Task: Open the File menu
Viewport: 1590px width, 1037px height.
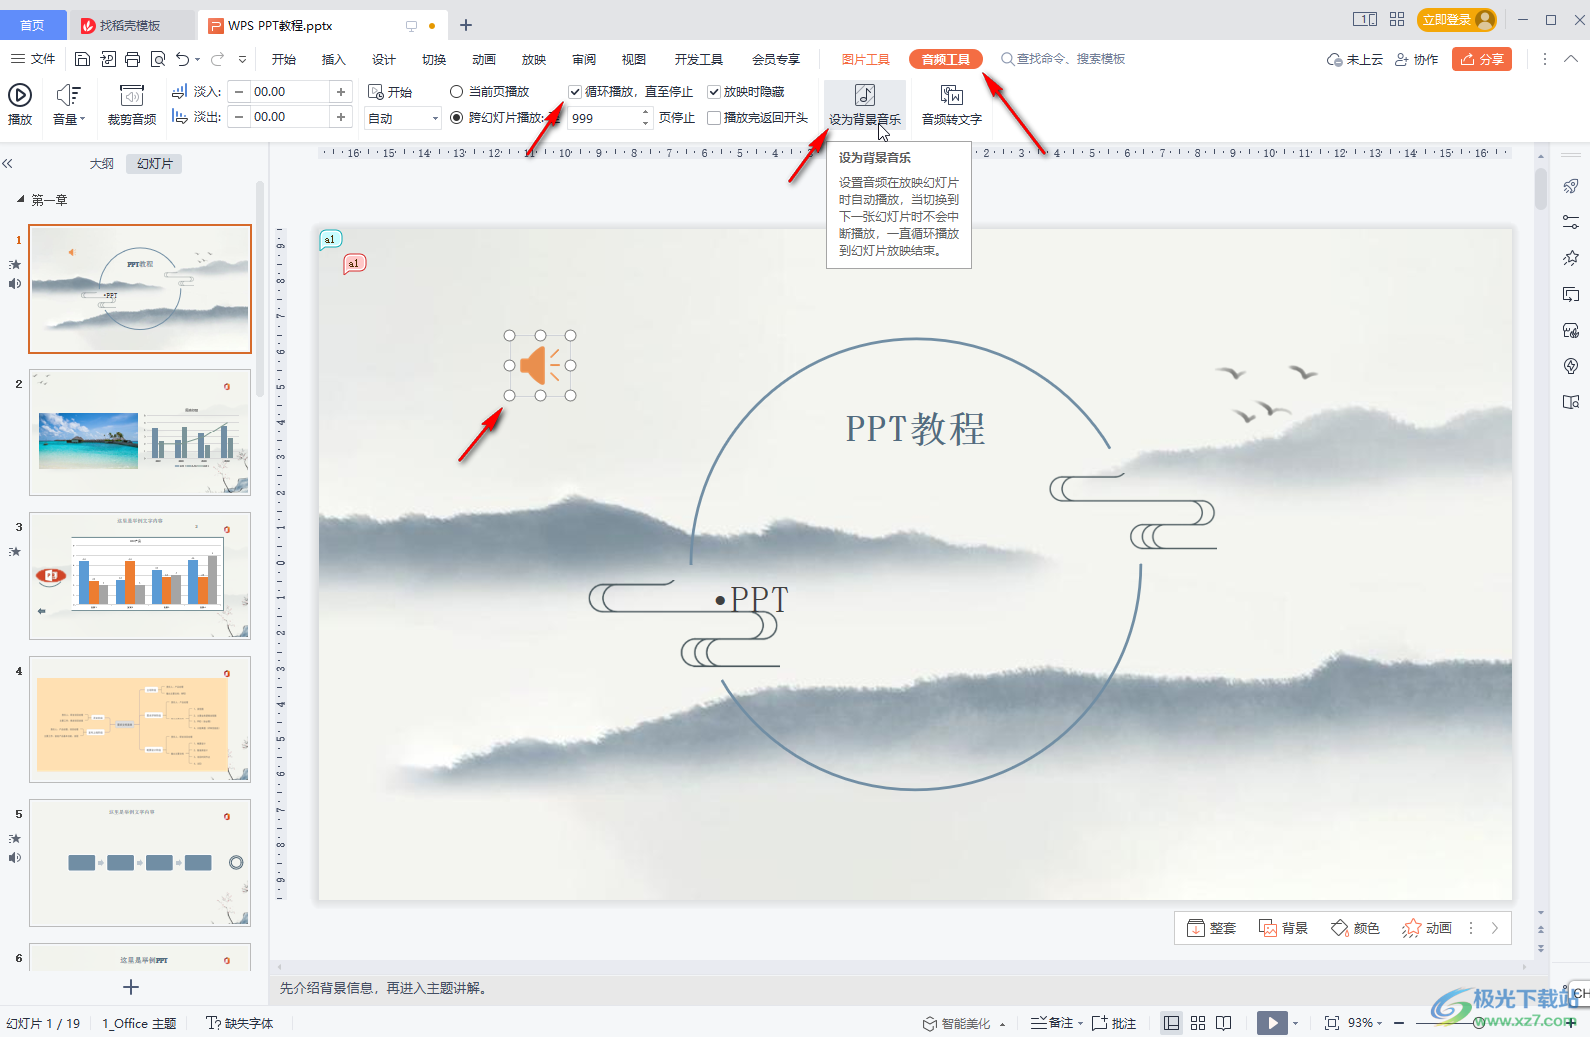Action: 33,59
